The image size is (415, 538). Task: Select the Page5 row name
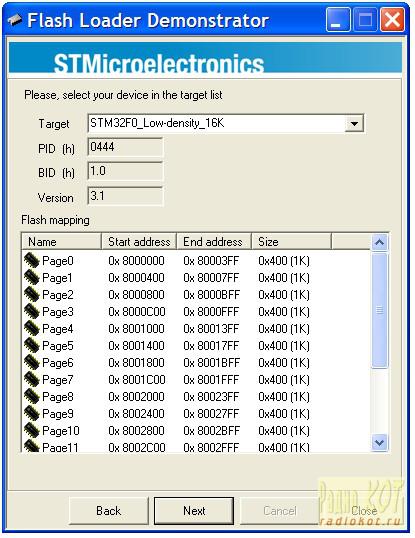(x=58, y=346)
